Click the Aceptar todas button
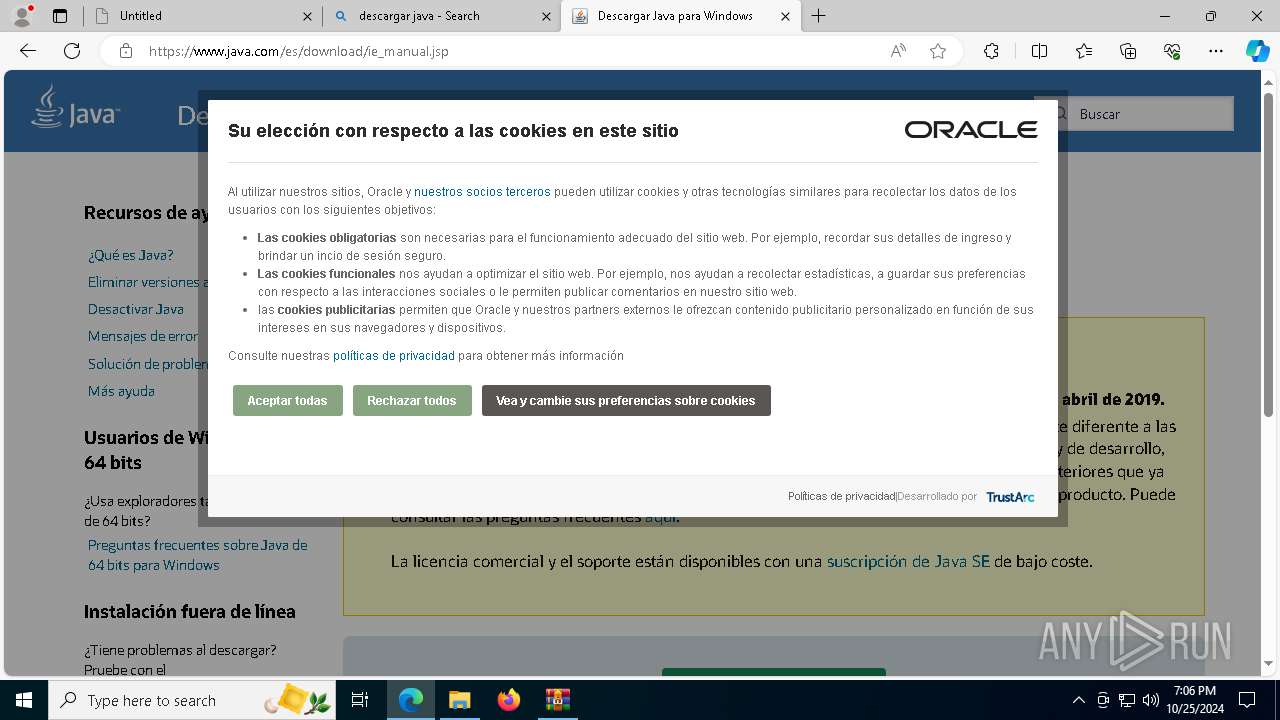Image resolution: width=1280 pixels, height=720 pixels. coord(287,400)
